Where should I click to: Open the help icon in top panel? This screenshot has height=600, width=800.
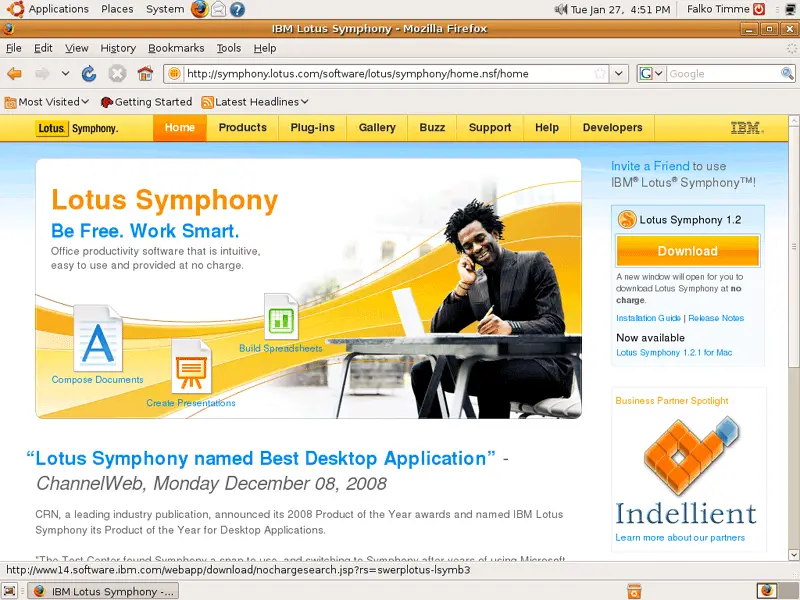237,9
